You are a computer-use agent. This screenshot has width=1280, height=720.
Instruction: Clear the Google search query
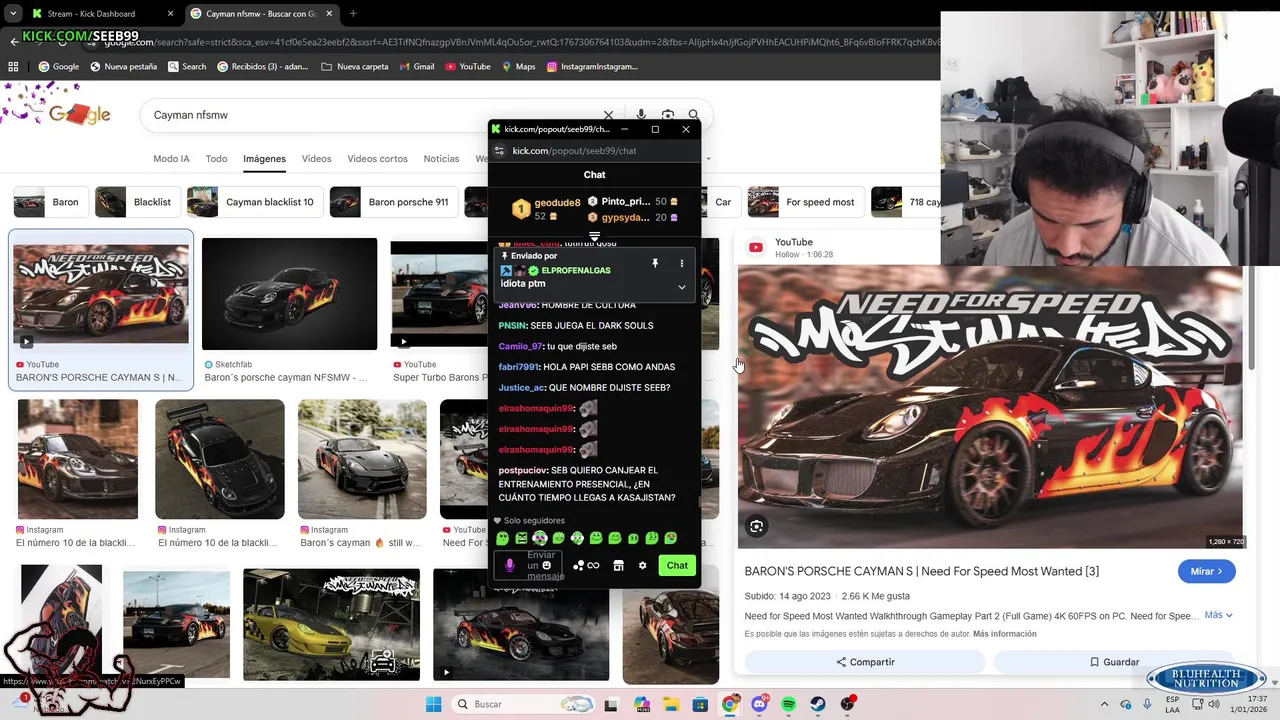coord(608,115)
